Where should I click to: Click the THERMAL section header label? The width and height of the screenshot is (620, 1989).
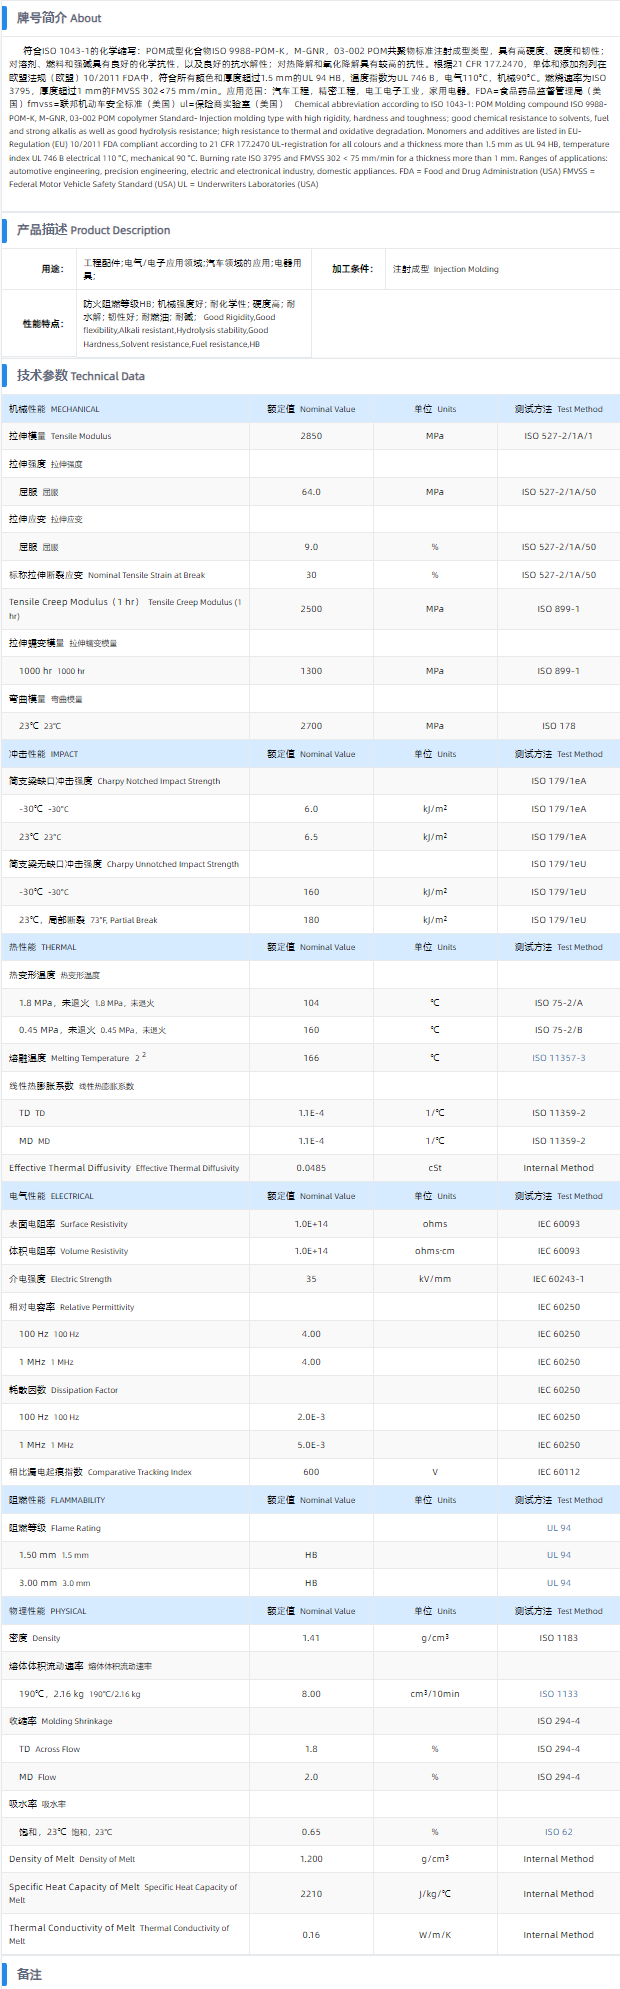[43, 947]
